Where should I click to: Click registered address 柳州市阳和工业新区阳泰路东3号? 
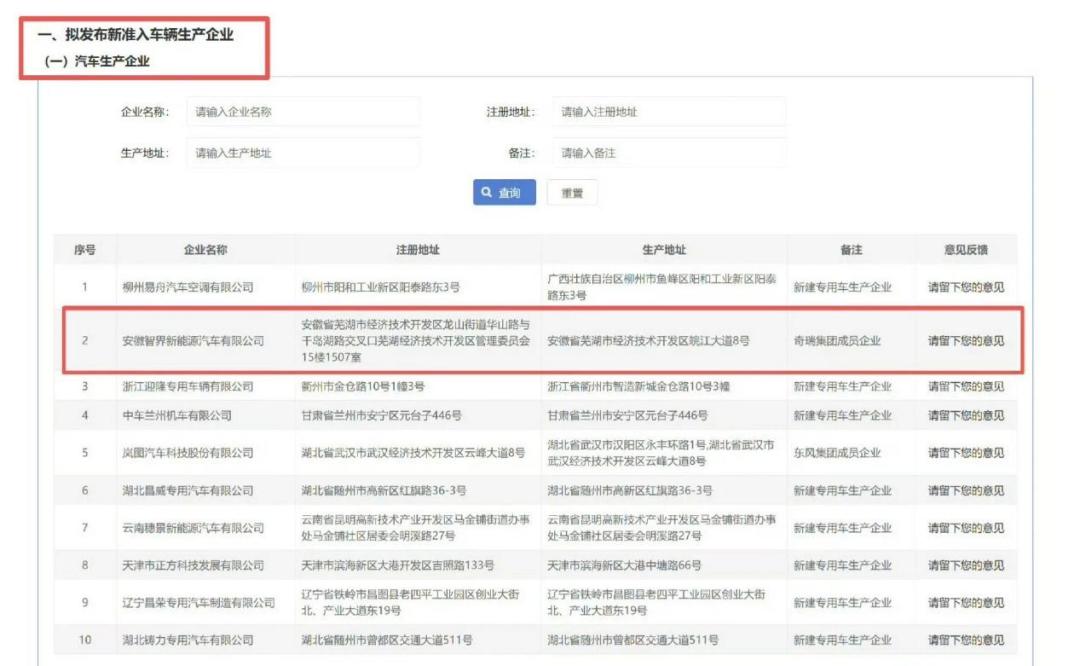click(x=380, y=287)
